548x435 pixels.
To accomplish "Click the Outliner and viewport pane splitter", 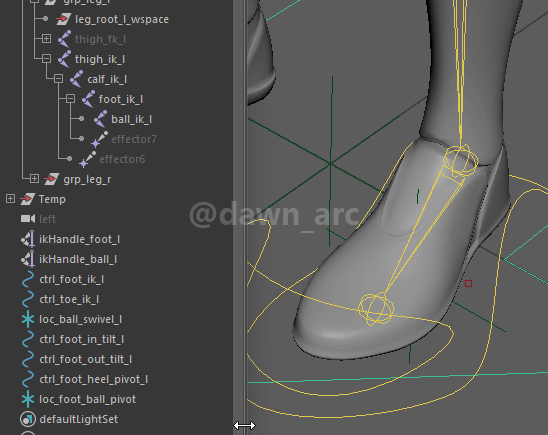I will (244, 217).
